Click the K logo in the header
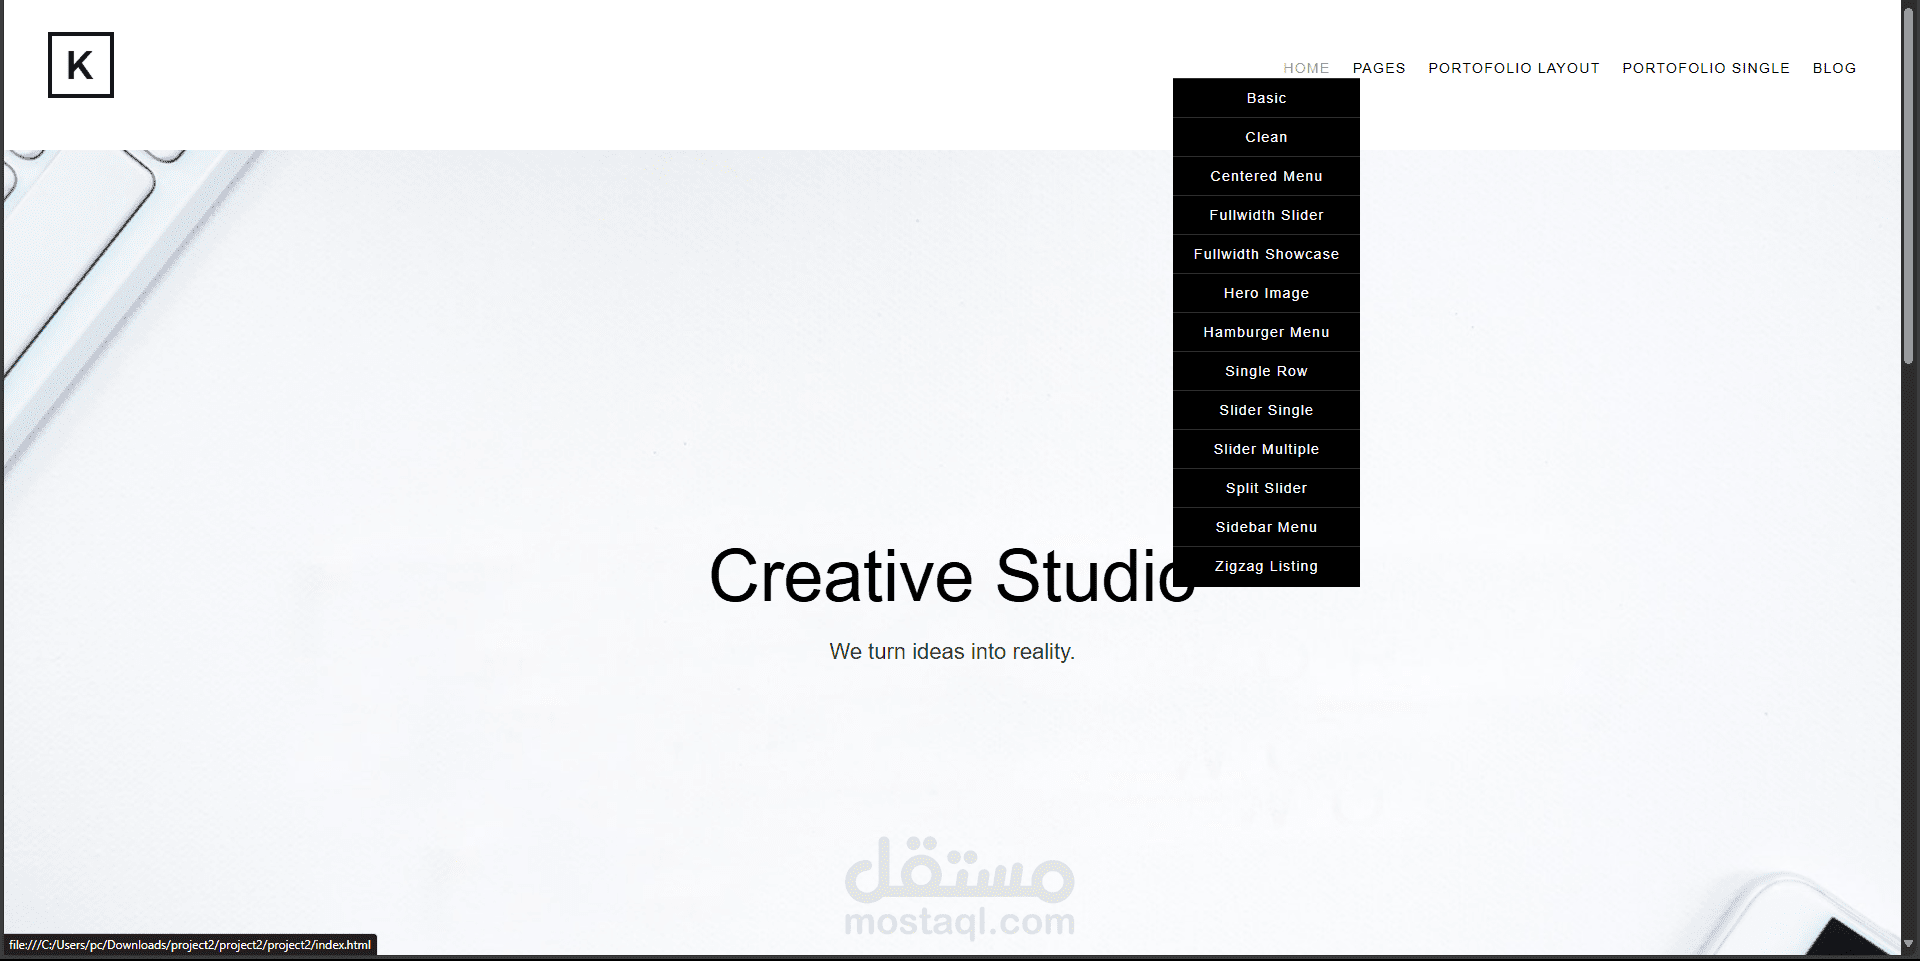 point(81,65)
